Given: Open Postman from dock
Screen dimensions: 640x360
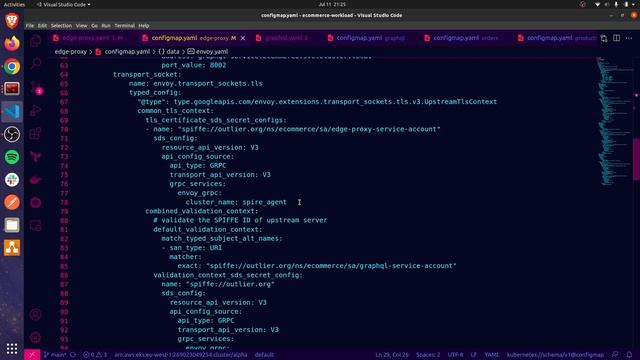Looking at the screenshot, I should (12, 202).
